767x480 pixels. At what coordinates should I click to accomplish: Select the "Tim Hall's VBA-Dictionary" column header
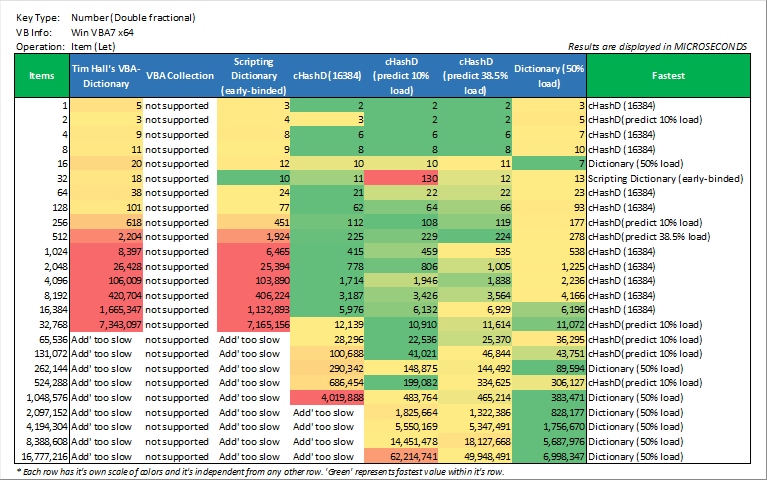tap(105, 75)
